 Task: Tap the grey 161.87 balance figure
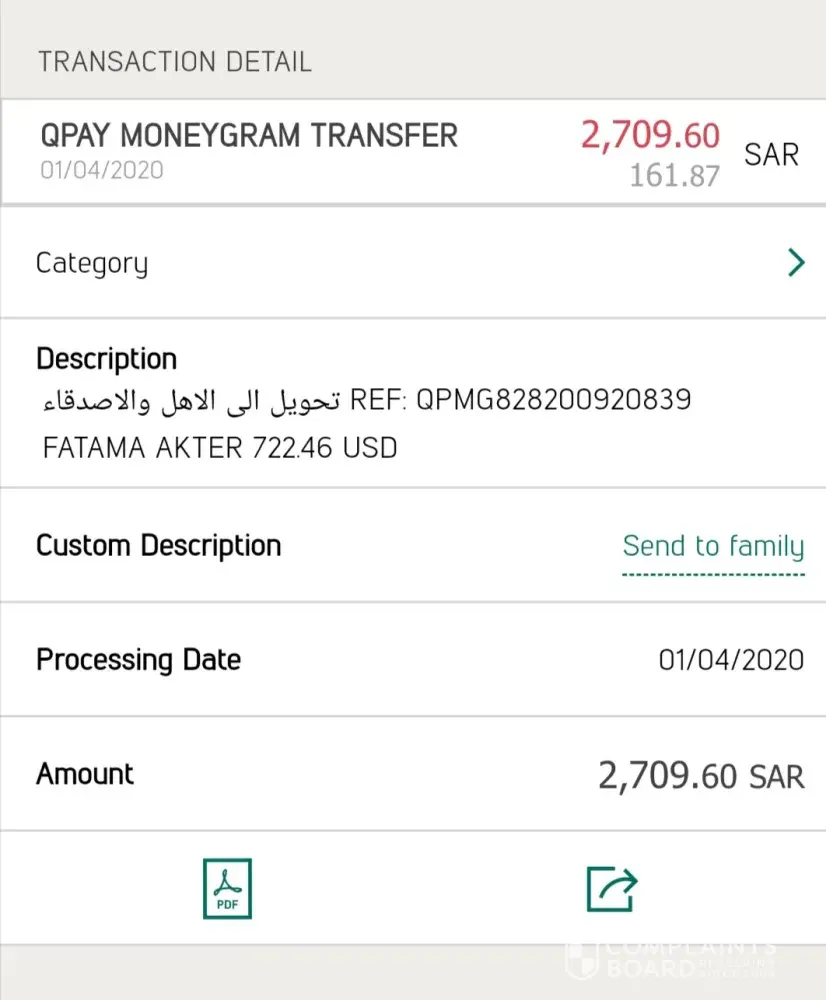(x=674, y=176)
